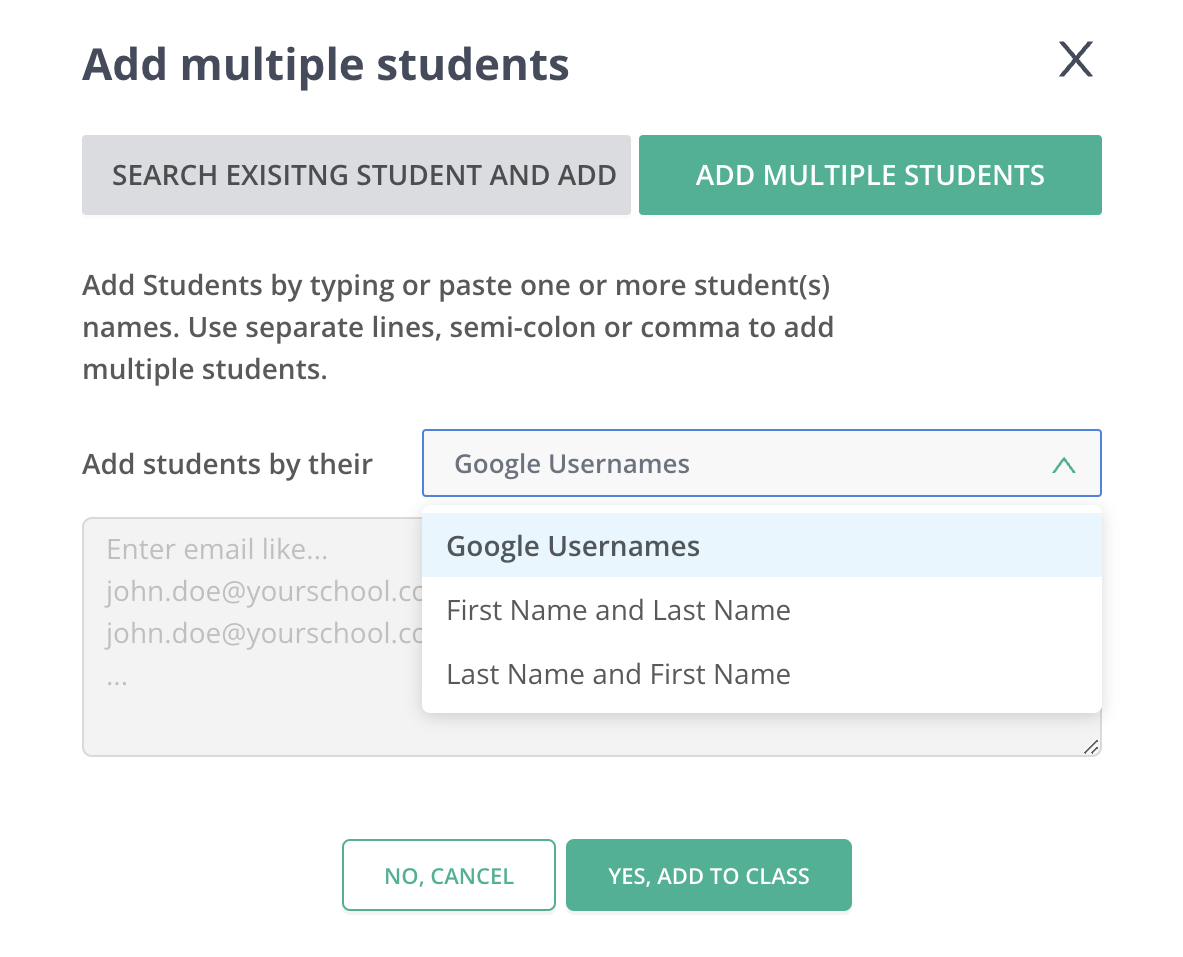1183x957 pixels.
Task: Click the 'Add multiple students' dialog title
Action: pyautogui.click(x=326, y=64)
